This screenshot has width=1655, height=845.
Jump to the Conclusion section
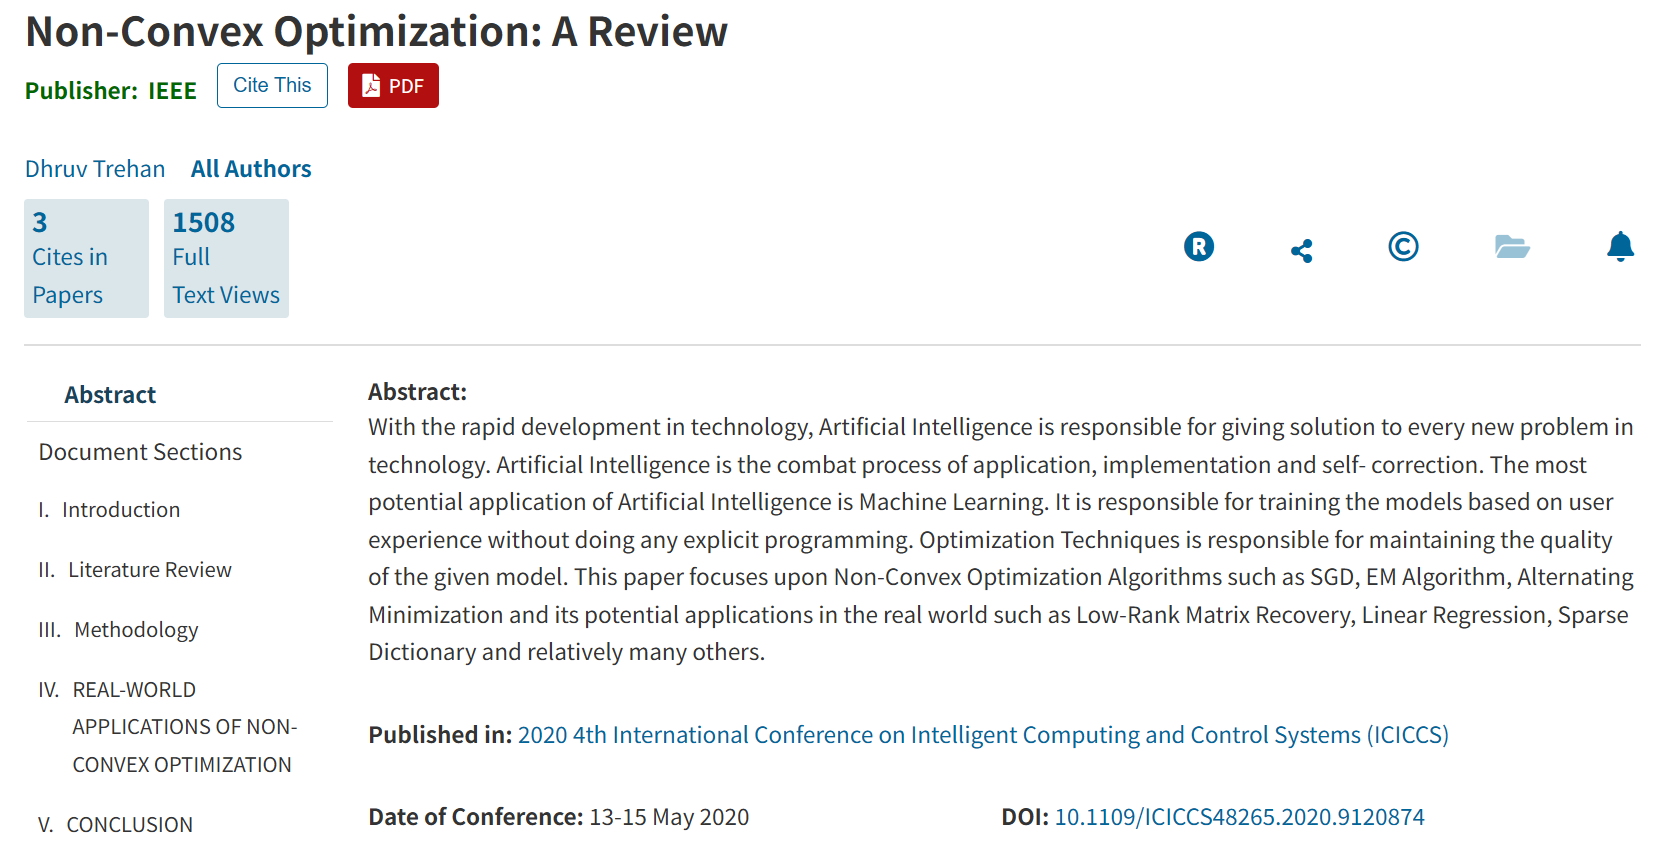tap(115, 825)
